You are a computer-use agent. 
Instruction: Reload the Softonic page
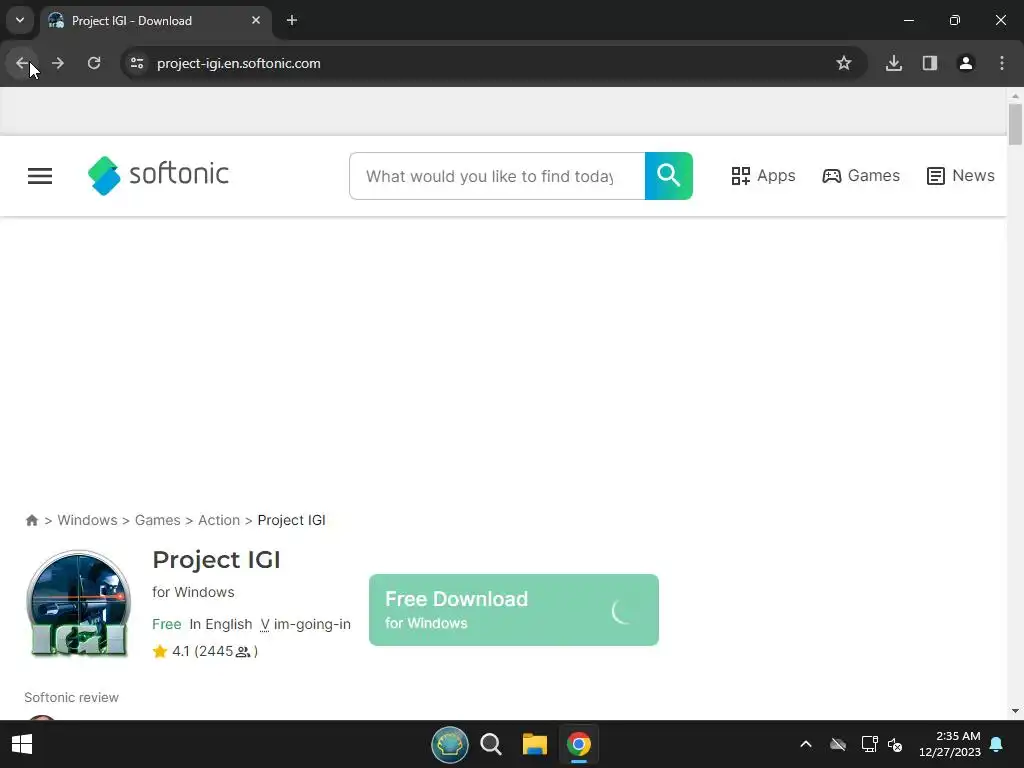(94, 63)
